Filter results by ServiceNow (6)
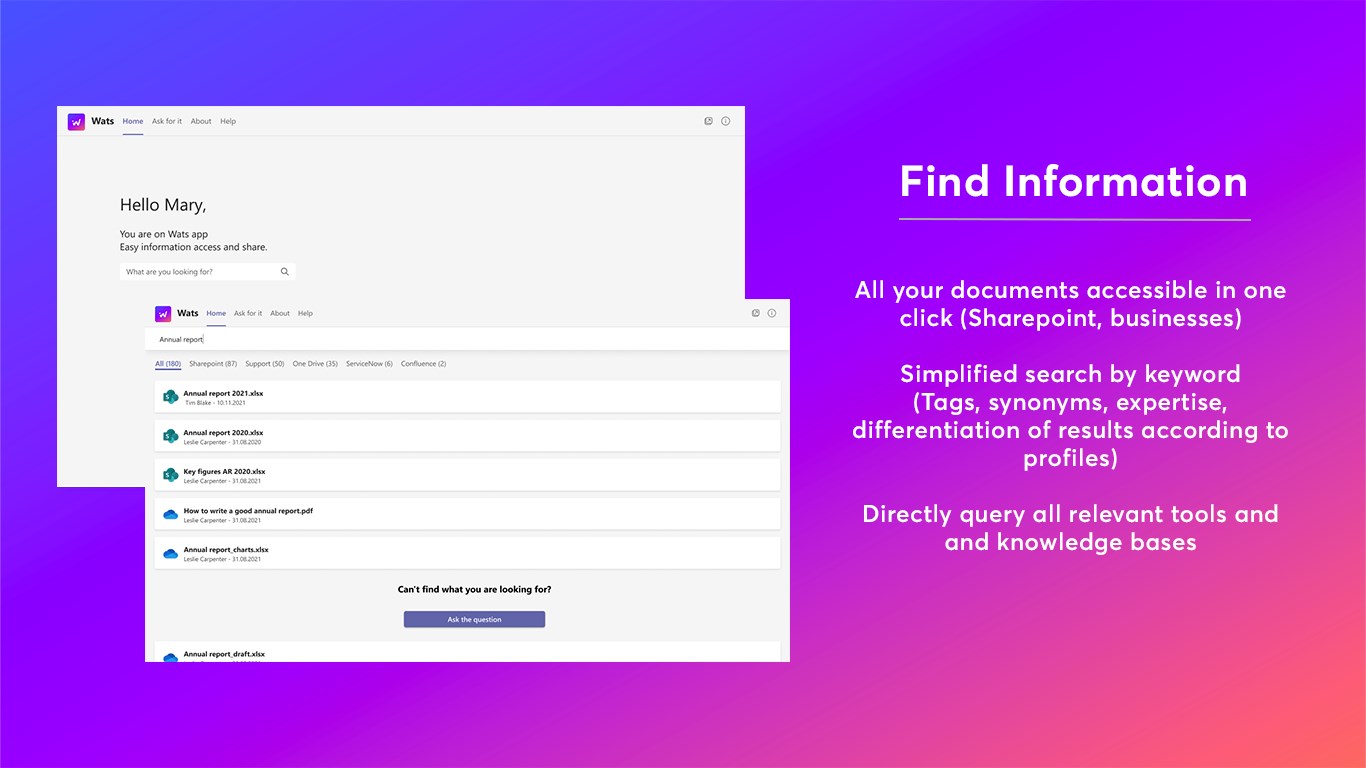Screen dimensions: 1366x768 pos(369,364)
